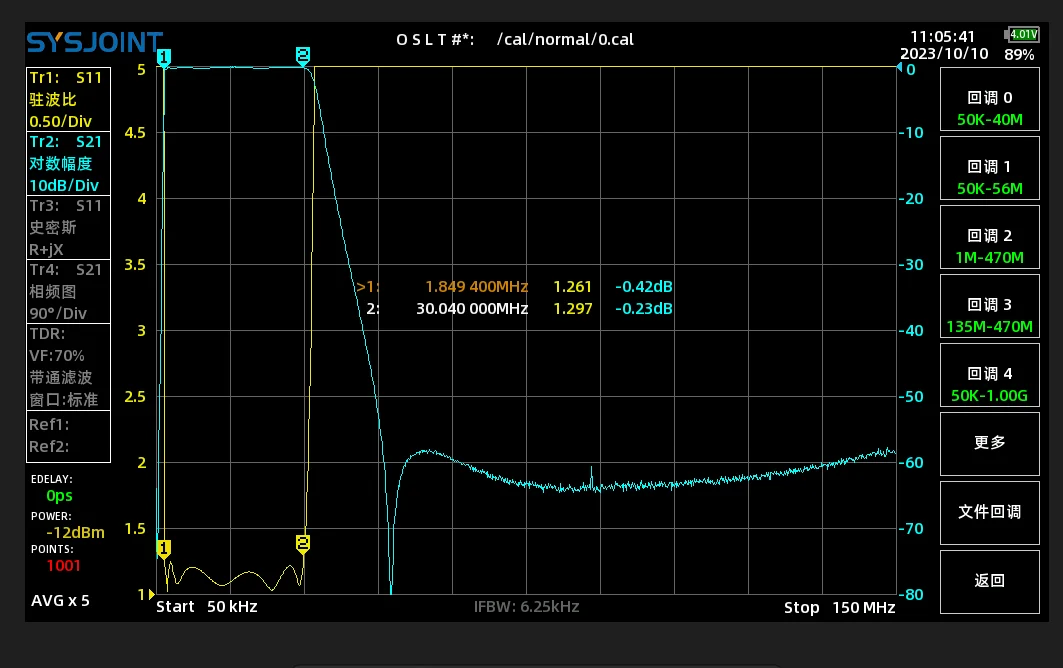Select the Tr1 S11 SWR trace panel
The height and width of the screenshot is (668, 1063).
(x=68, y=99)
